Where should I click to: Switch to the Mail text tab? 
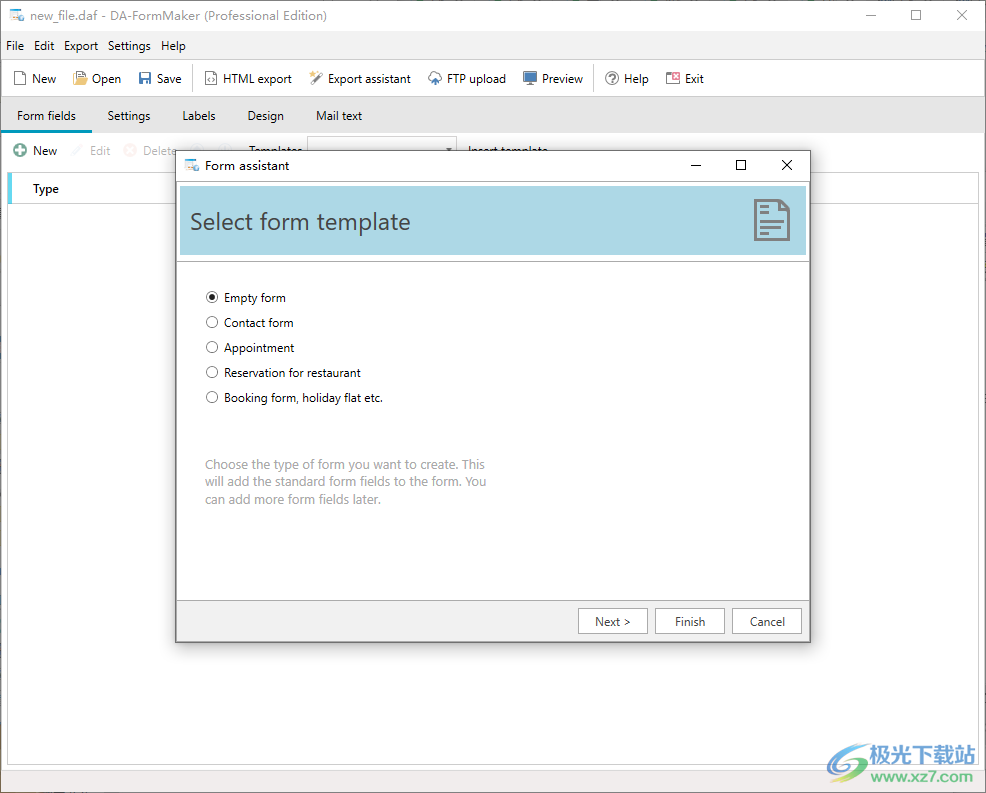pyautogui.click(x=339, y=116)
